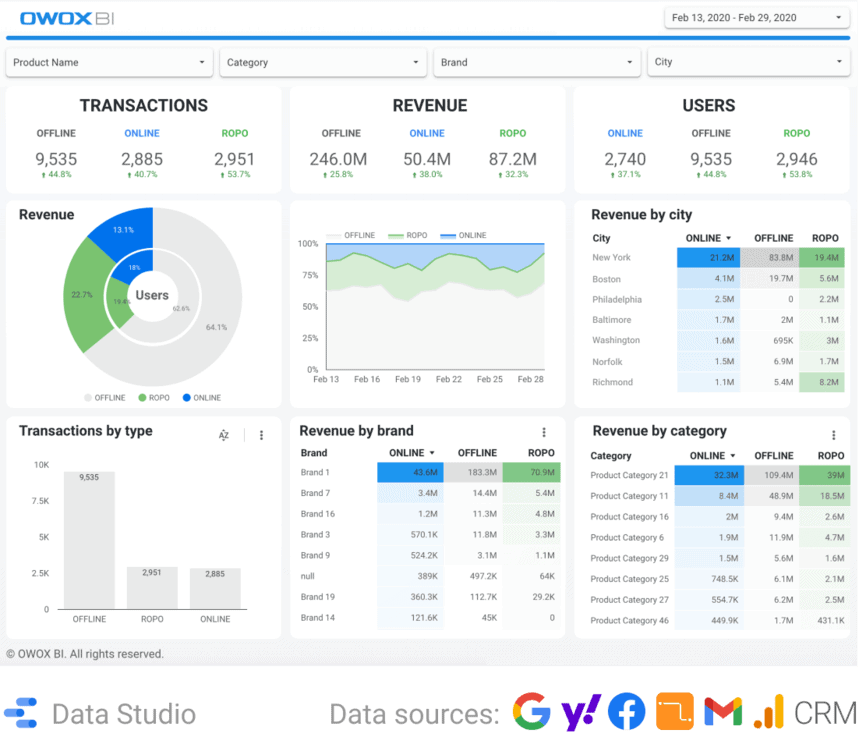Screen dimensions: 859x744
Task: Open the date range dropdown
Action: click(x=755, y=18)
